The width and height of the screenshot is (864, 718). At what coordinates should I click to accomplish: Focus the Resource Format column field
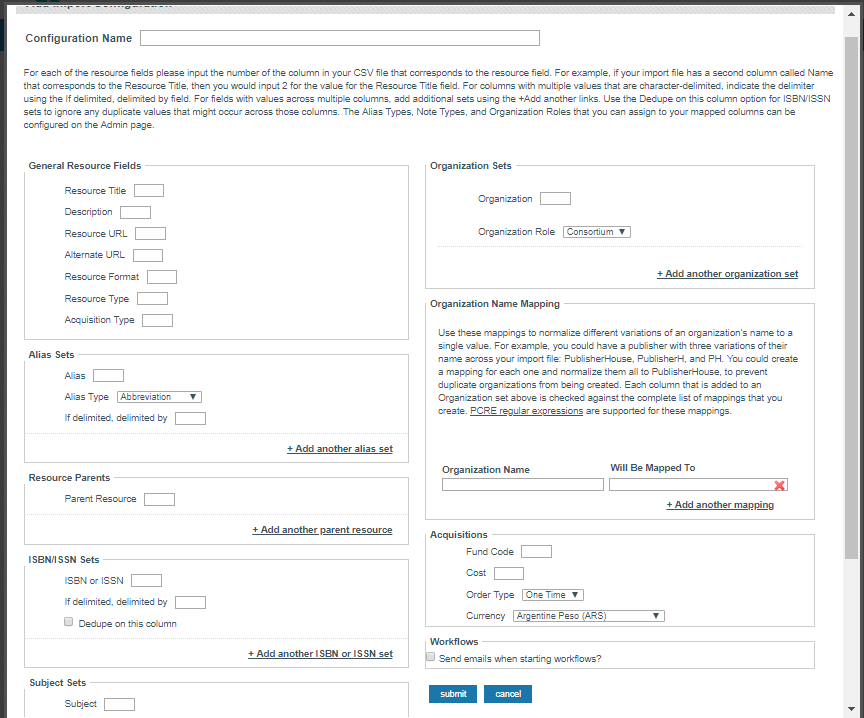pyautogui.click(x=162, y=277)
